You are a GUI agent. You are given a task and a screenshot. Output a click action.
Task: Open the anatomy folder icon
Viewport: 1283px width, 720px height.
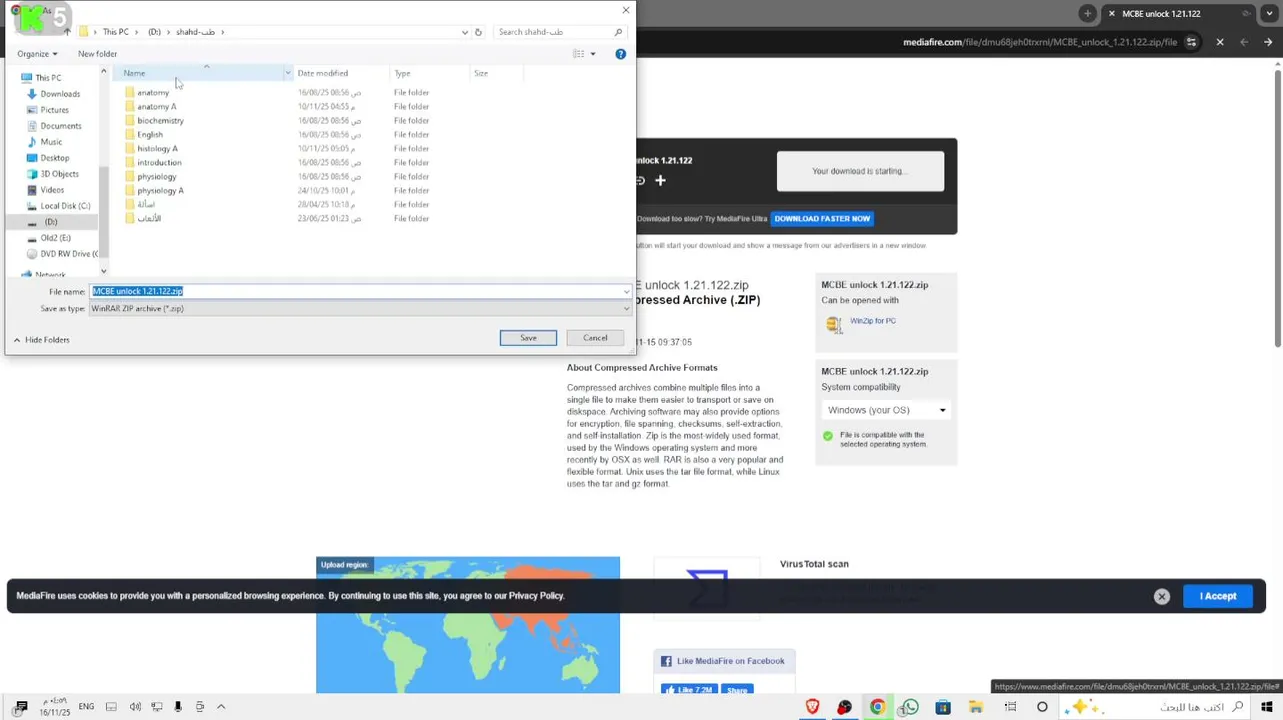[130, 92]
